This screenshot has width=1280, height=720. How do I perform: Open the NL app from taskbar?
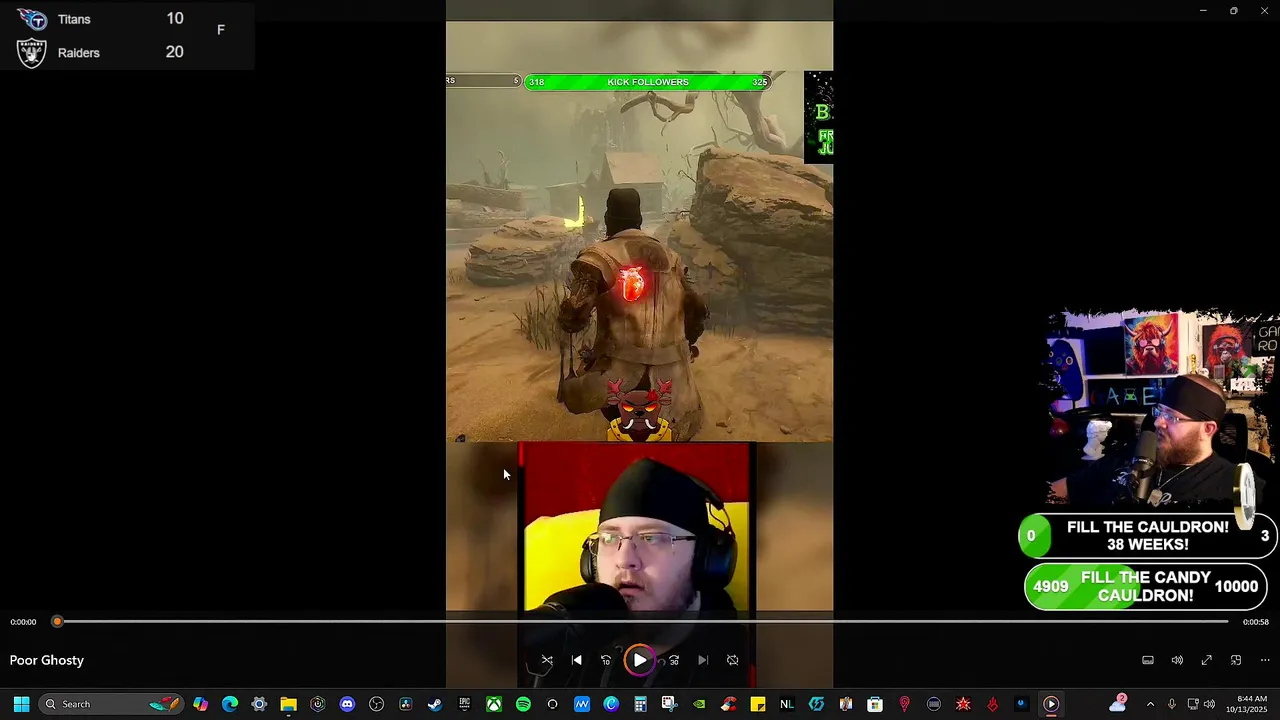(787, 704)
